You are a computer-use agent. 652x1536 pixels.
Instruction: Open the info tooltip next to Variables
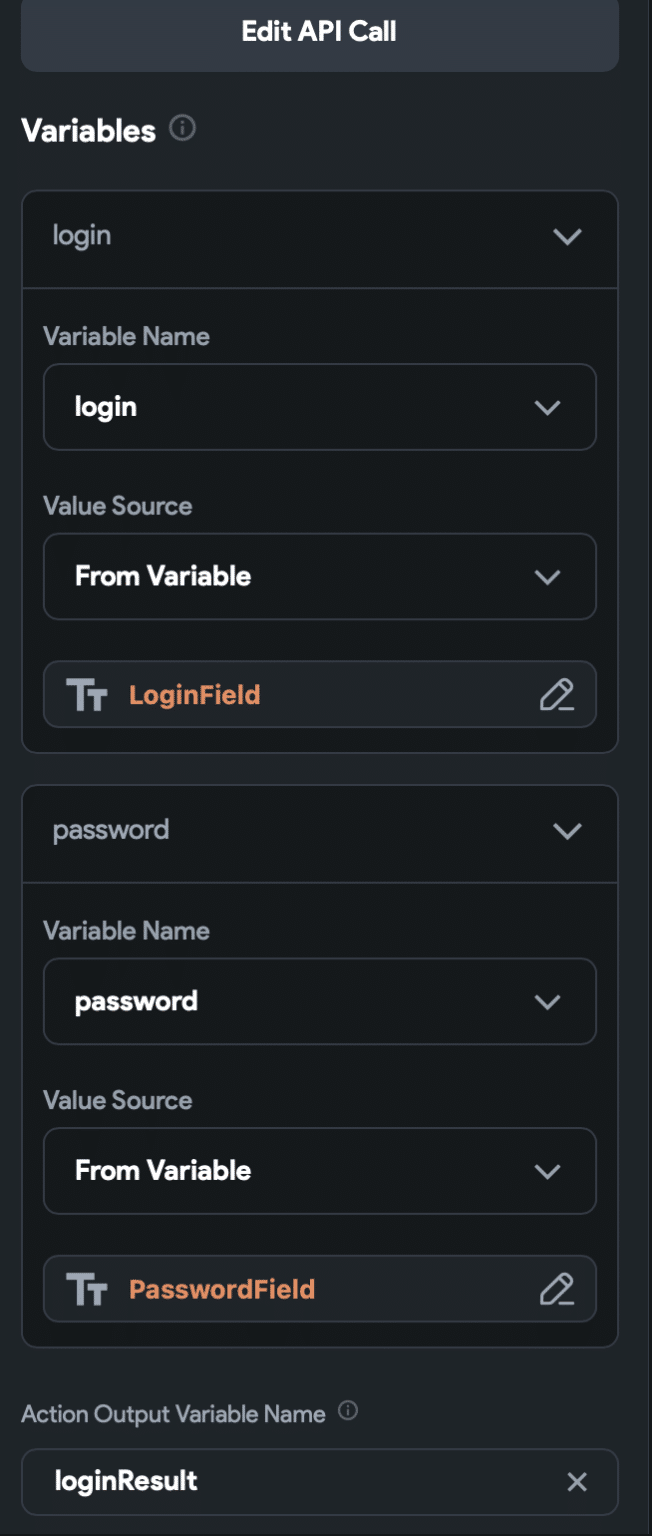182,129
